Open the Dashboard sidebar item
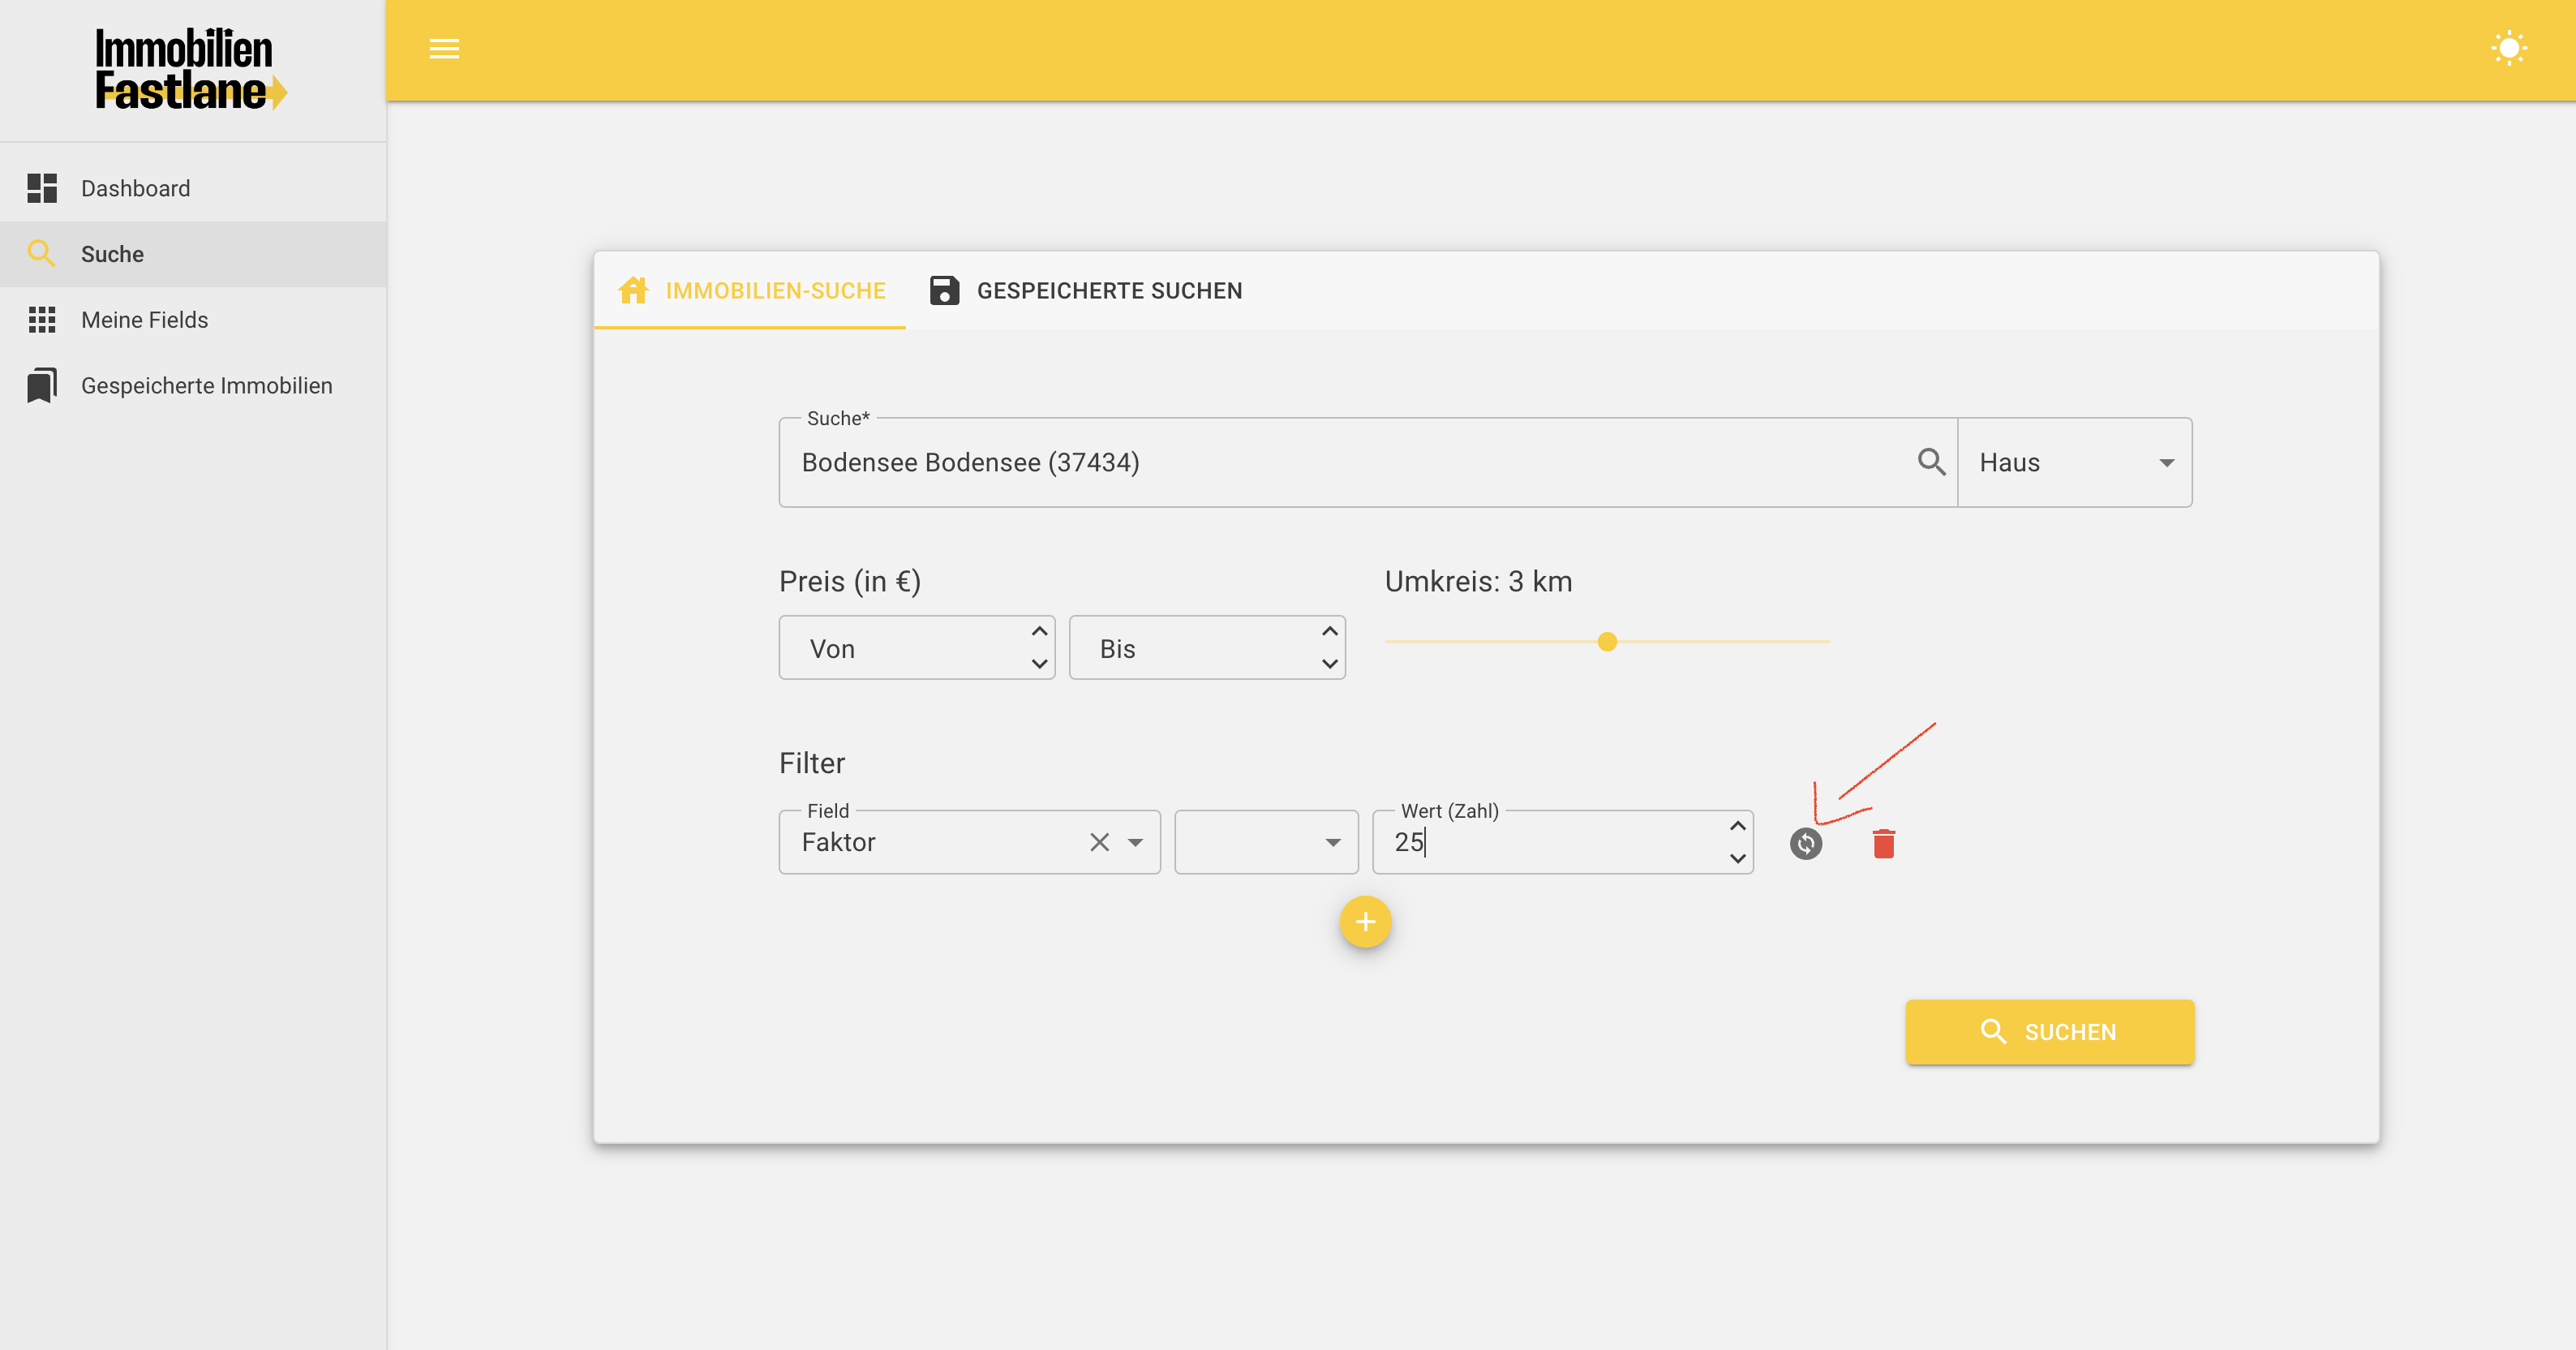This screenshot has height=1350, width=2576. coord(135,188)
